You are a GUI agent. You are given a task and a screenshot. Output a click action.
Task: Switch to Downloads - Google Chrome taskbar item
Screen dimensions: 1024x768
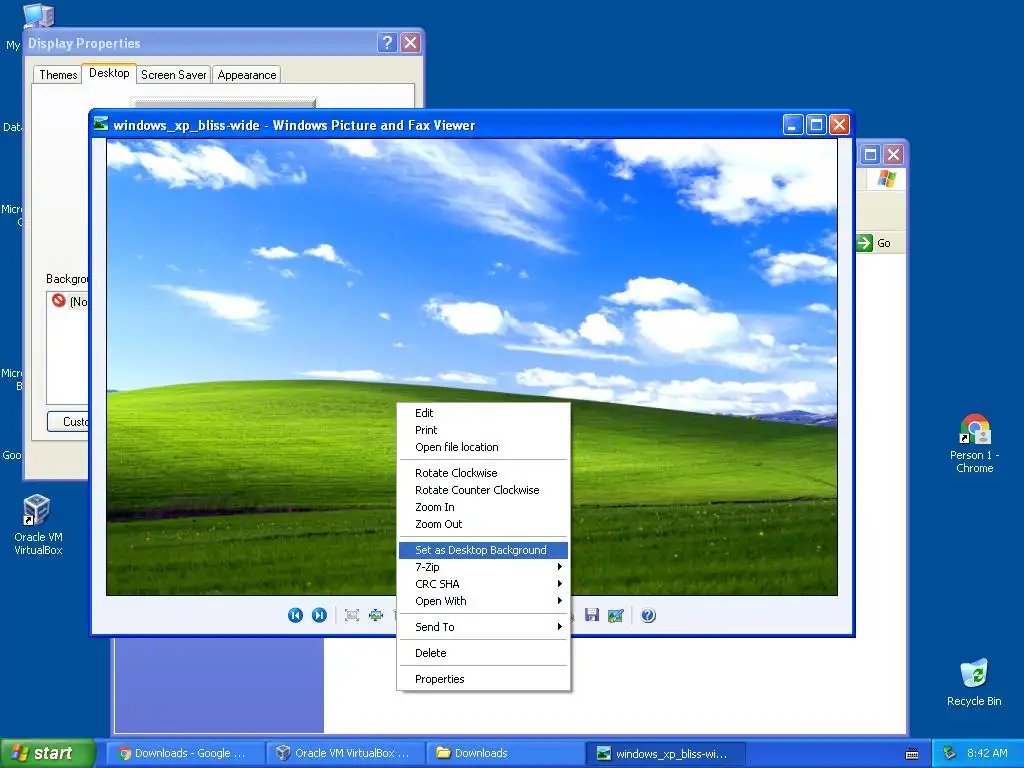(184, 753)
